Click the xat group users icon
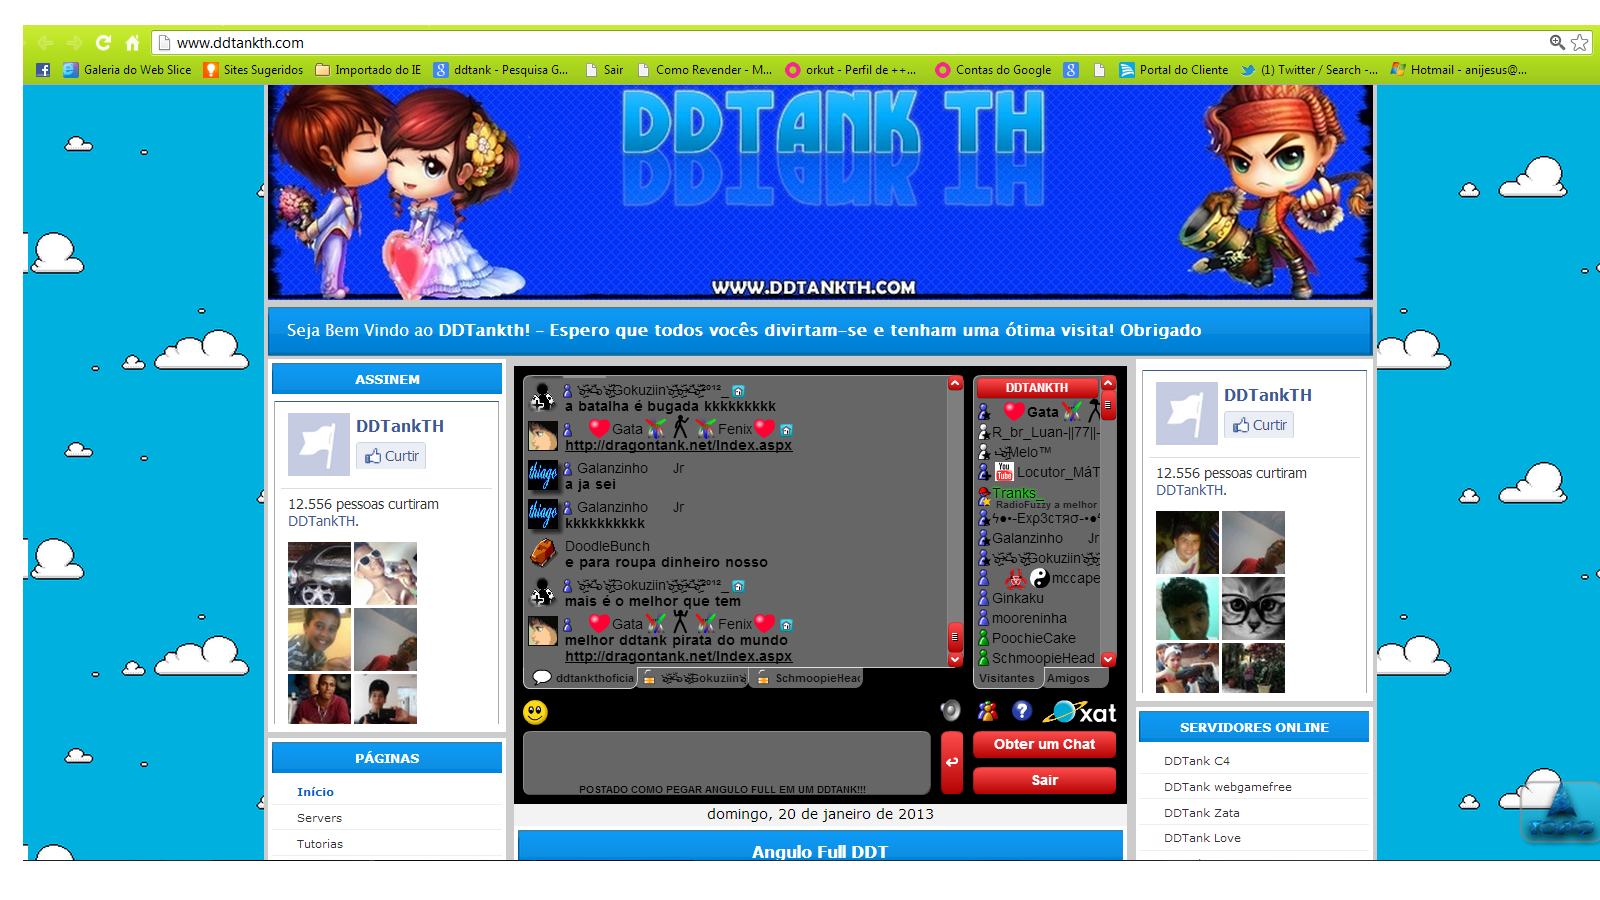The width and height of the screenshot is (1600, 900). point(987,711)
